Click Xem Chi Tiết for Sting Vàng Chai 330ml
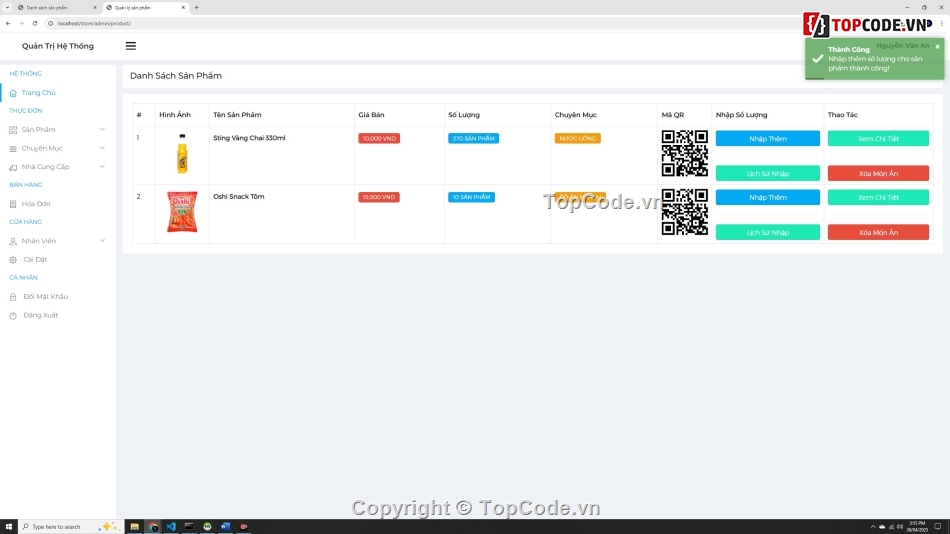The height and width of the screenshot is (534, 950). (x=878, y=139)
